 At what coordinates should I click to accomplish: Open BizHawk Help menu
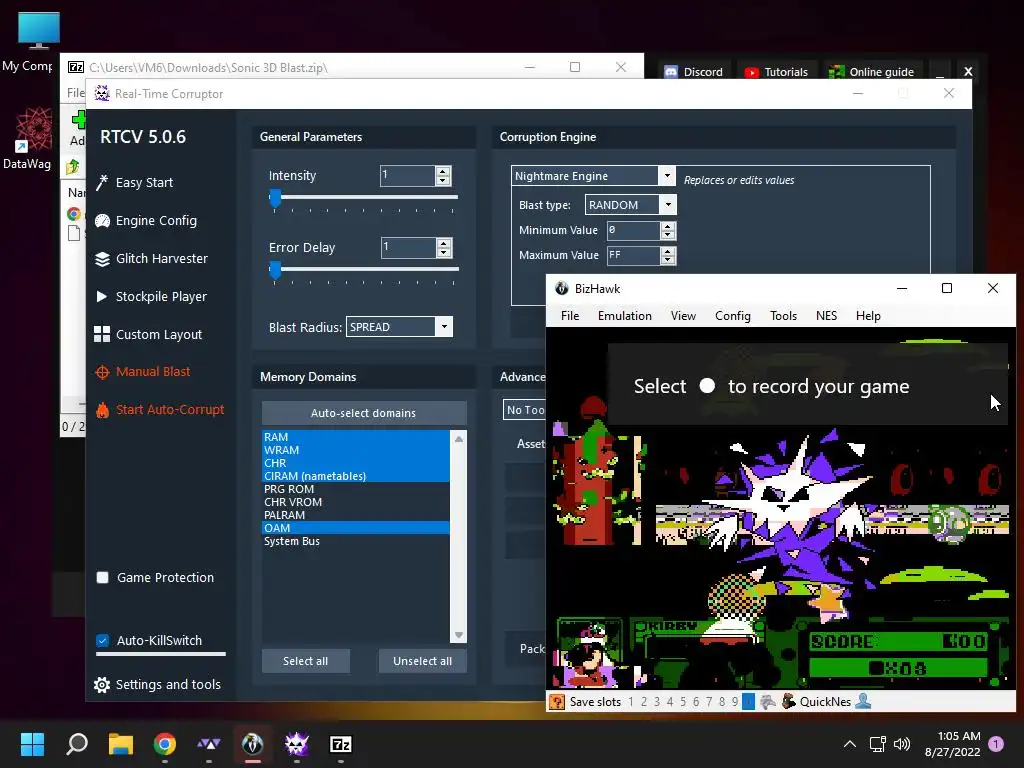pos(869,316)
